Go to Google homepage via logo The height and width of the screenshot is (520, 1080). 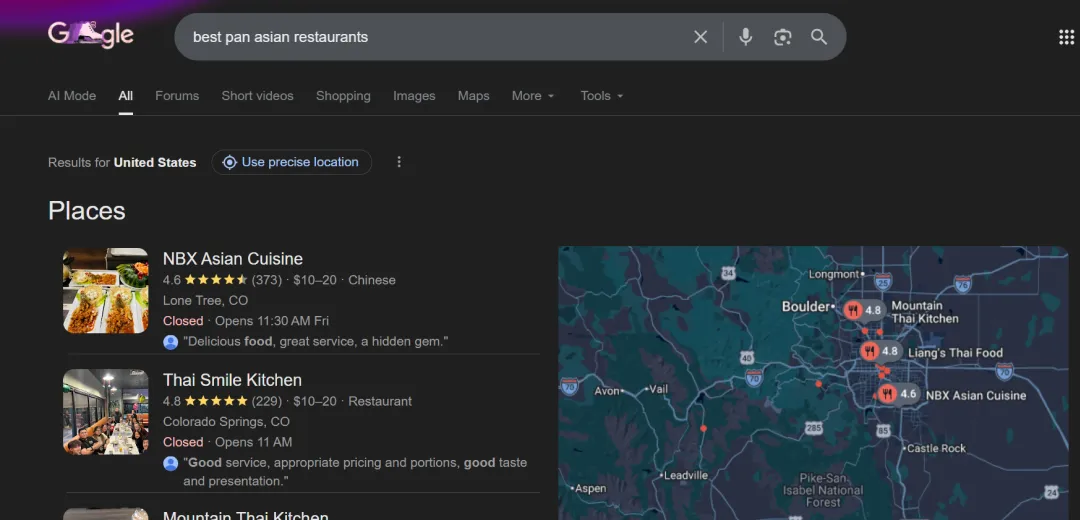tap(91, 35)
